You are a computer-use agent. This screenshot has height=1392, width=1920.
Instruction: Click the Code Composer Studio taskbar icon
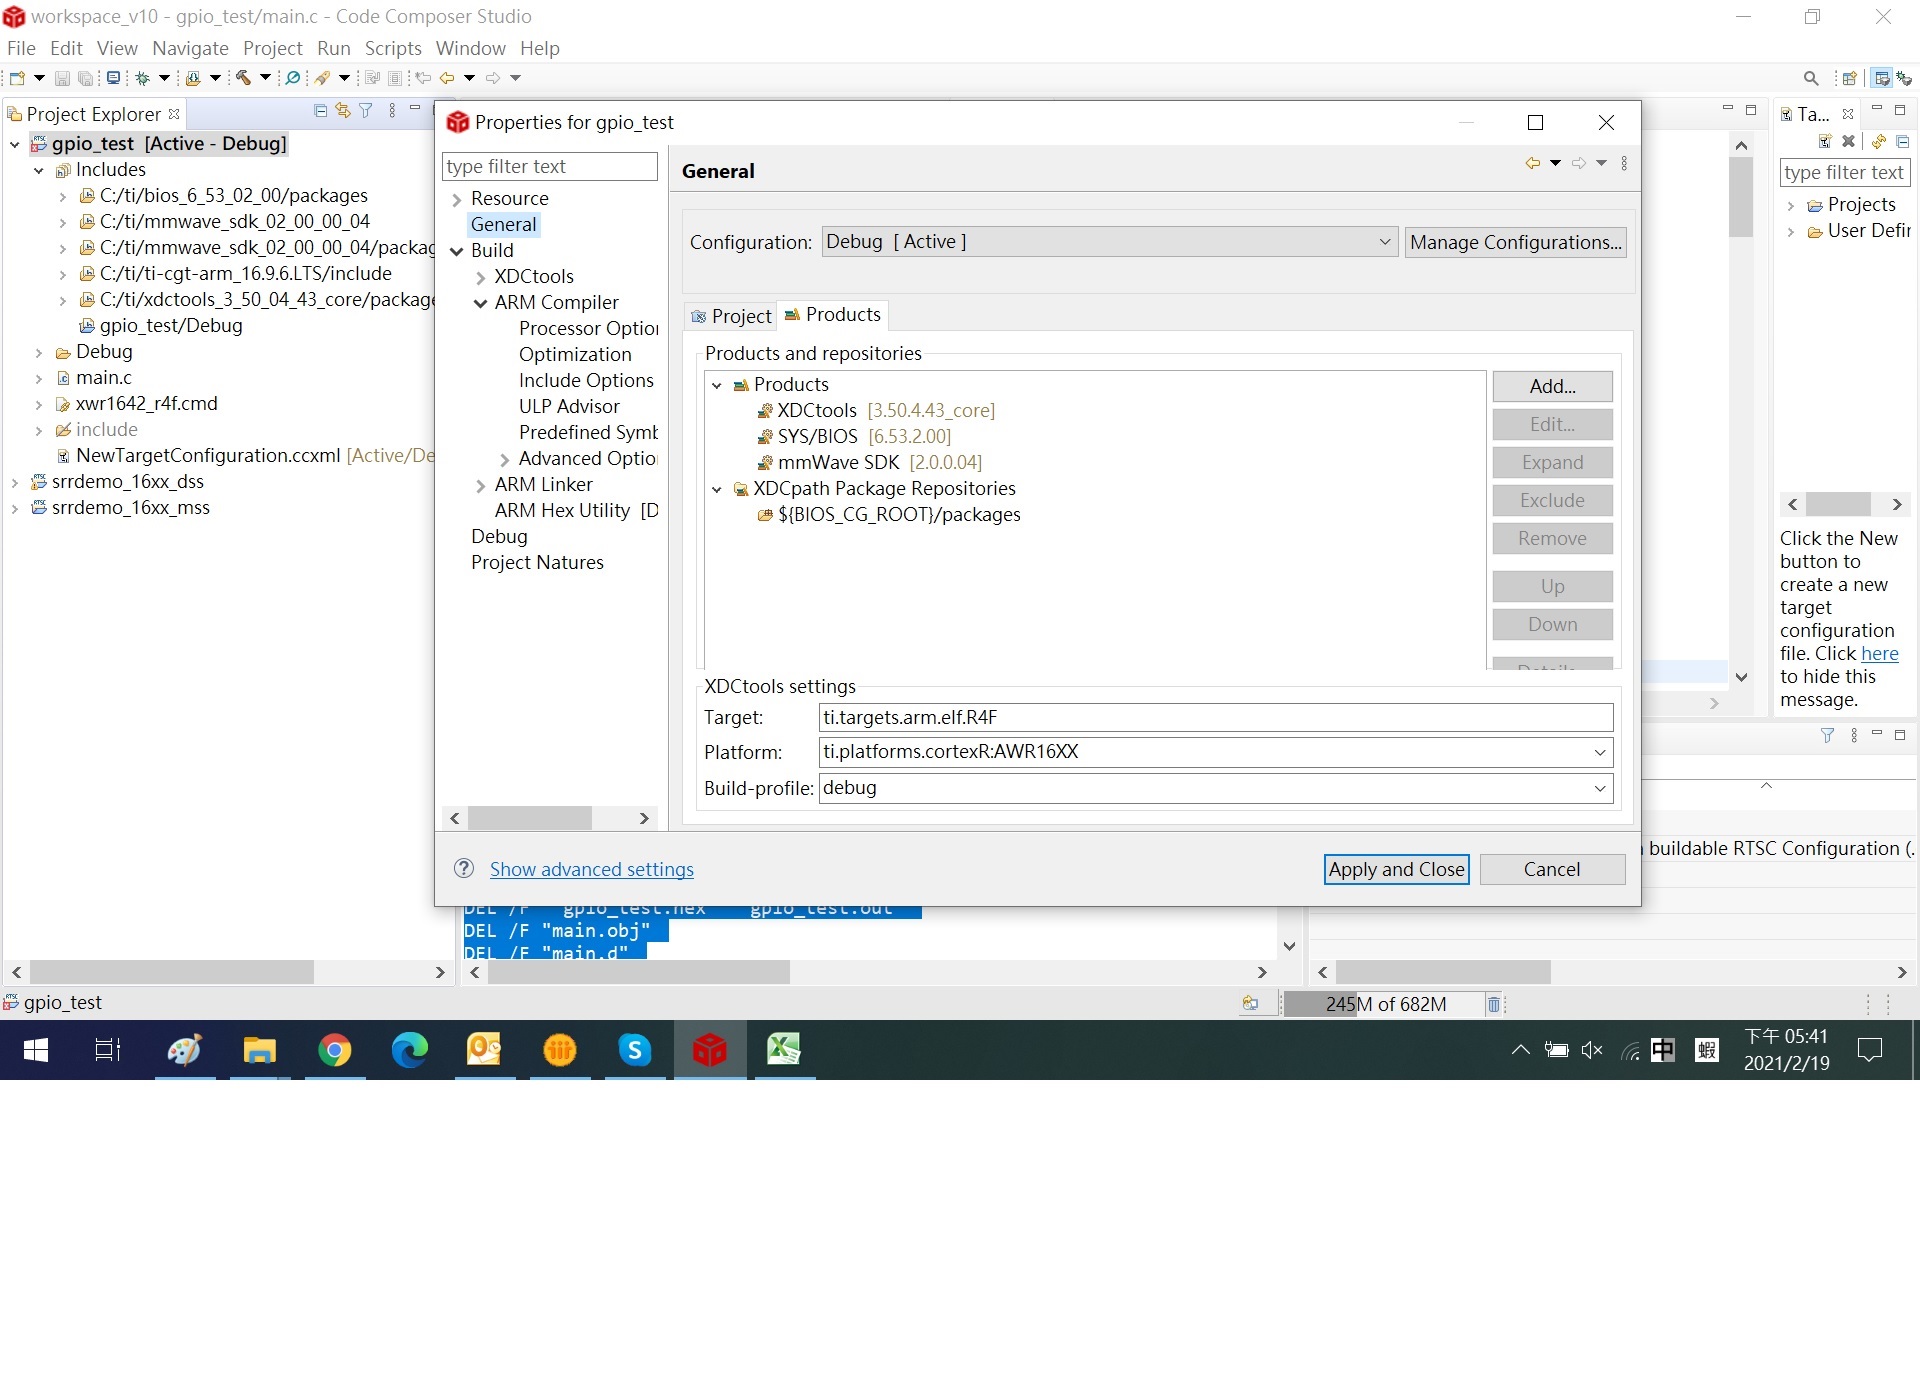click(710, 1050)
